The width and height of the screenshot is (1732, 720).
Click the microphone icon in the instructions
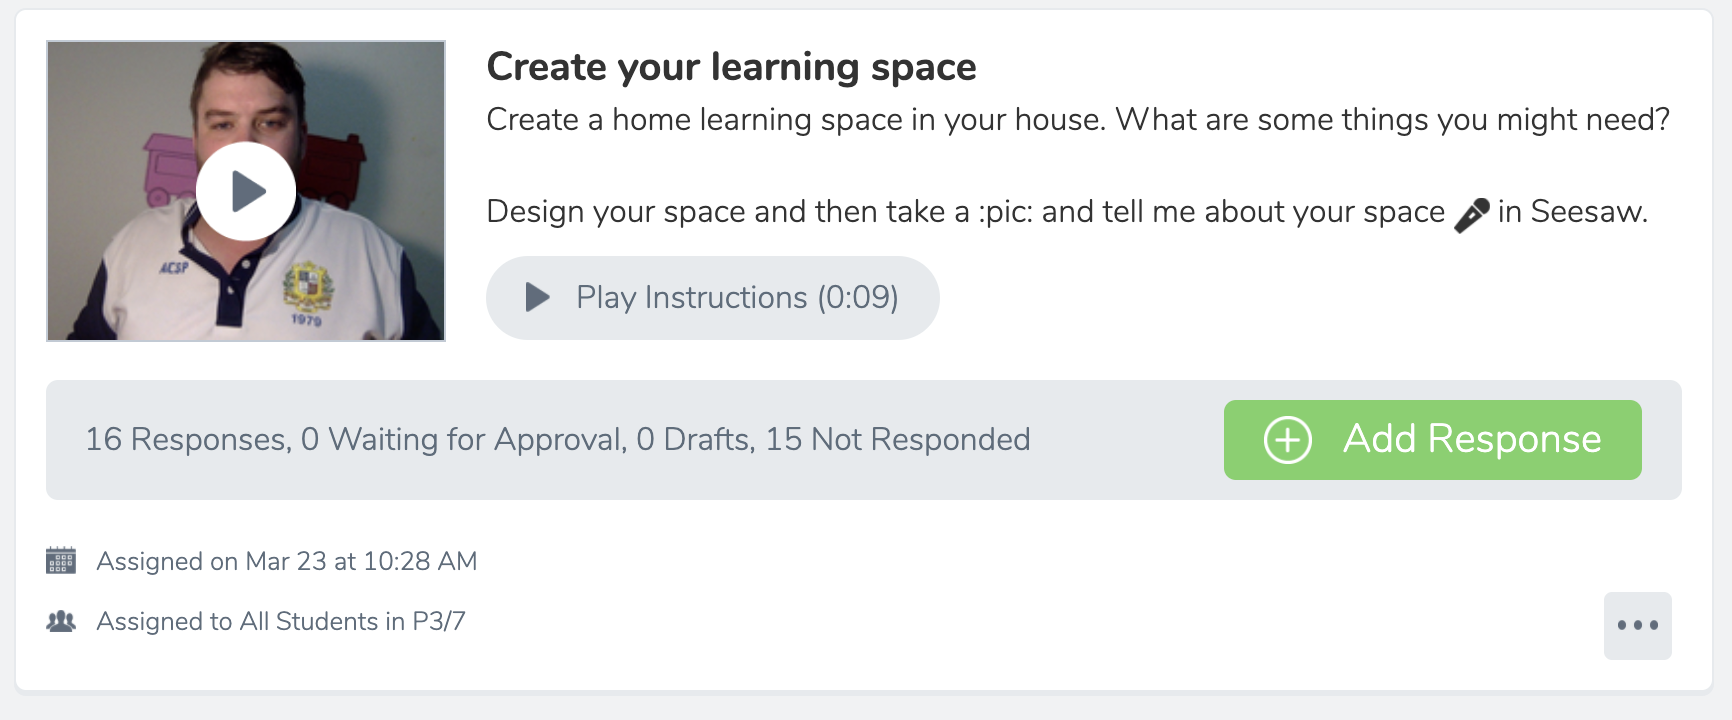(1471, 214)
